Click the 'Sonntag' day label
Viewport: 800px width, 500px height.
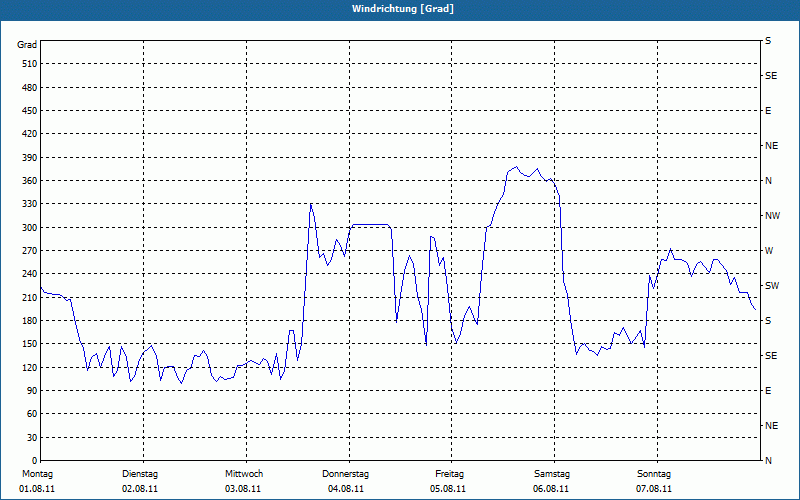654,474
